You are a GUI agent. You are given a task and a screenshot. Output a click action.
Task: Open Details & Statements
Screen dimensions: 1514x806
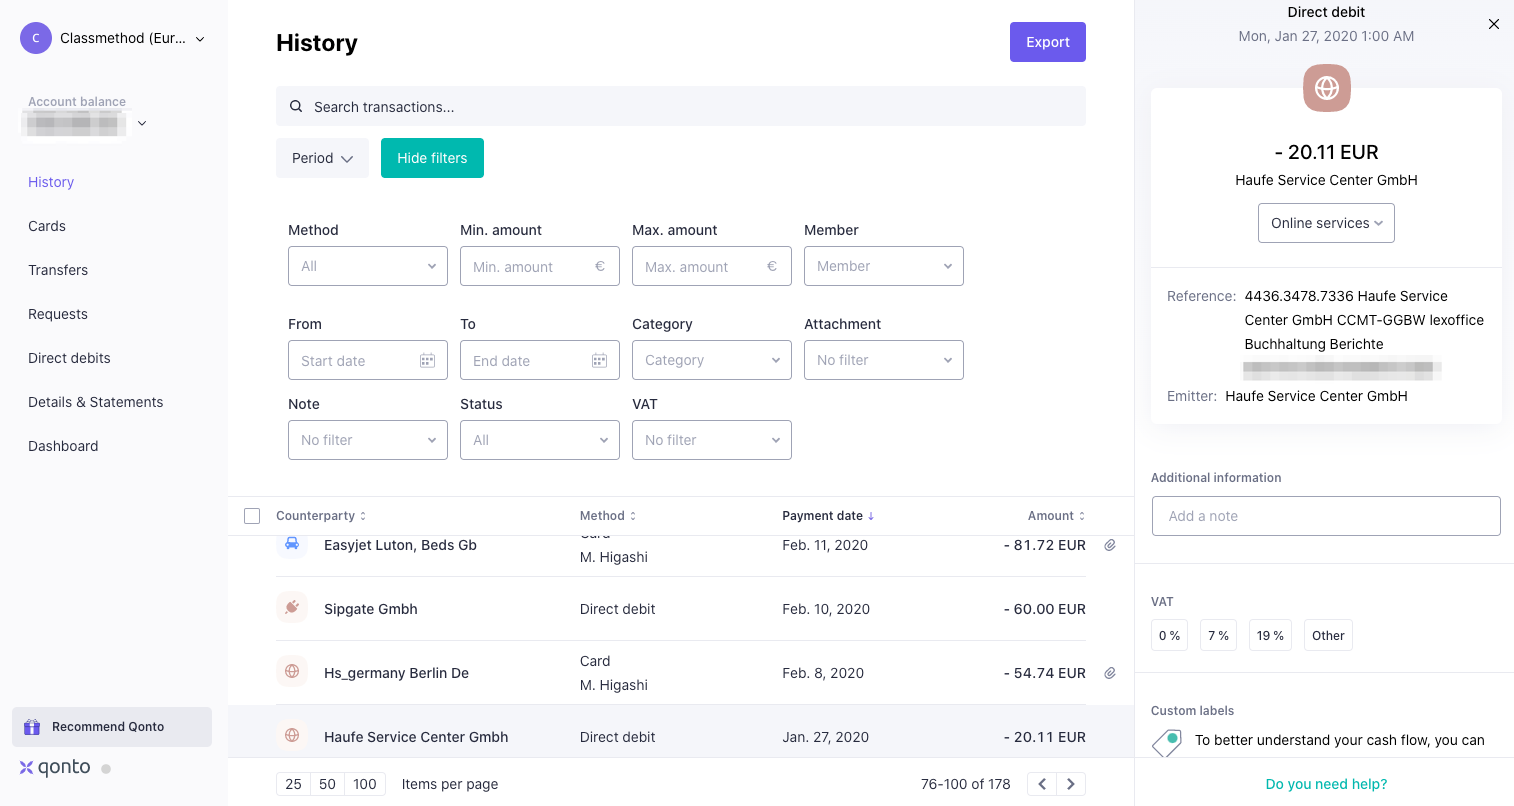[x=96, y=402]
